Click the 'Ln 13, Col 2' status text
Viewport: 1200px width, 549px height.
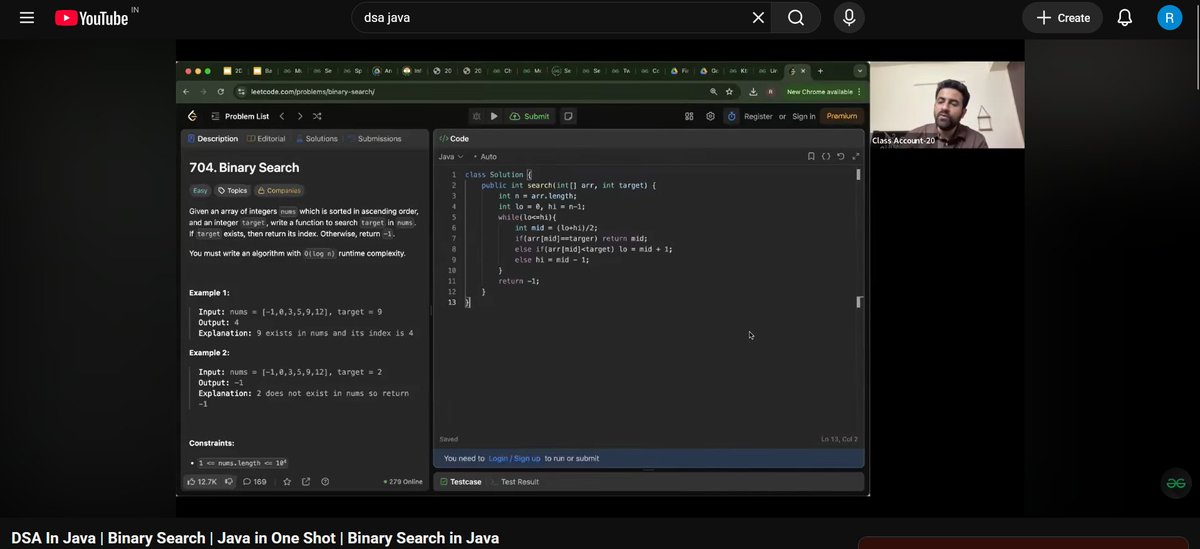pyautogui.click(x=839, y=439)
